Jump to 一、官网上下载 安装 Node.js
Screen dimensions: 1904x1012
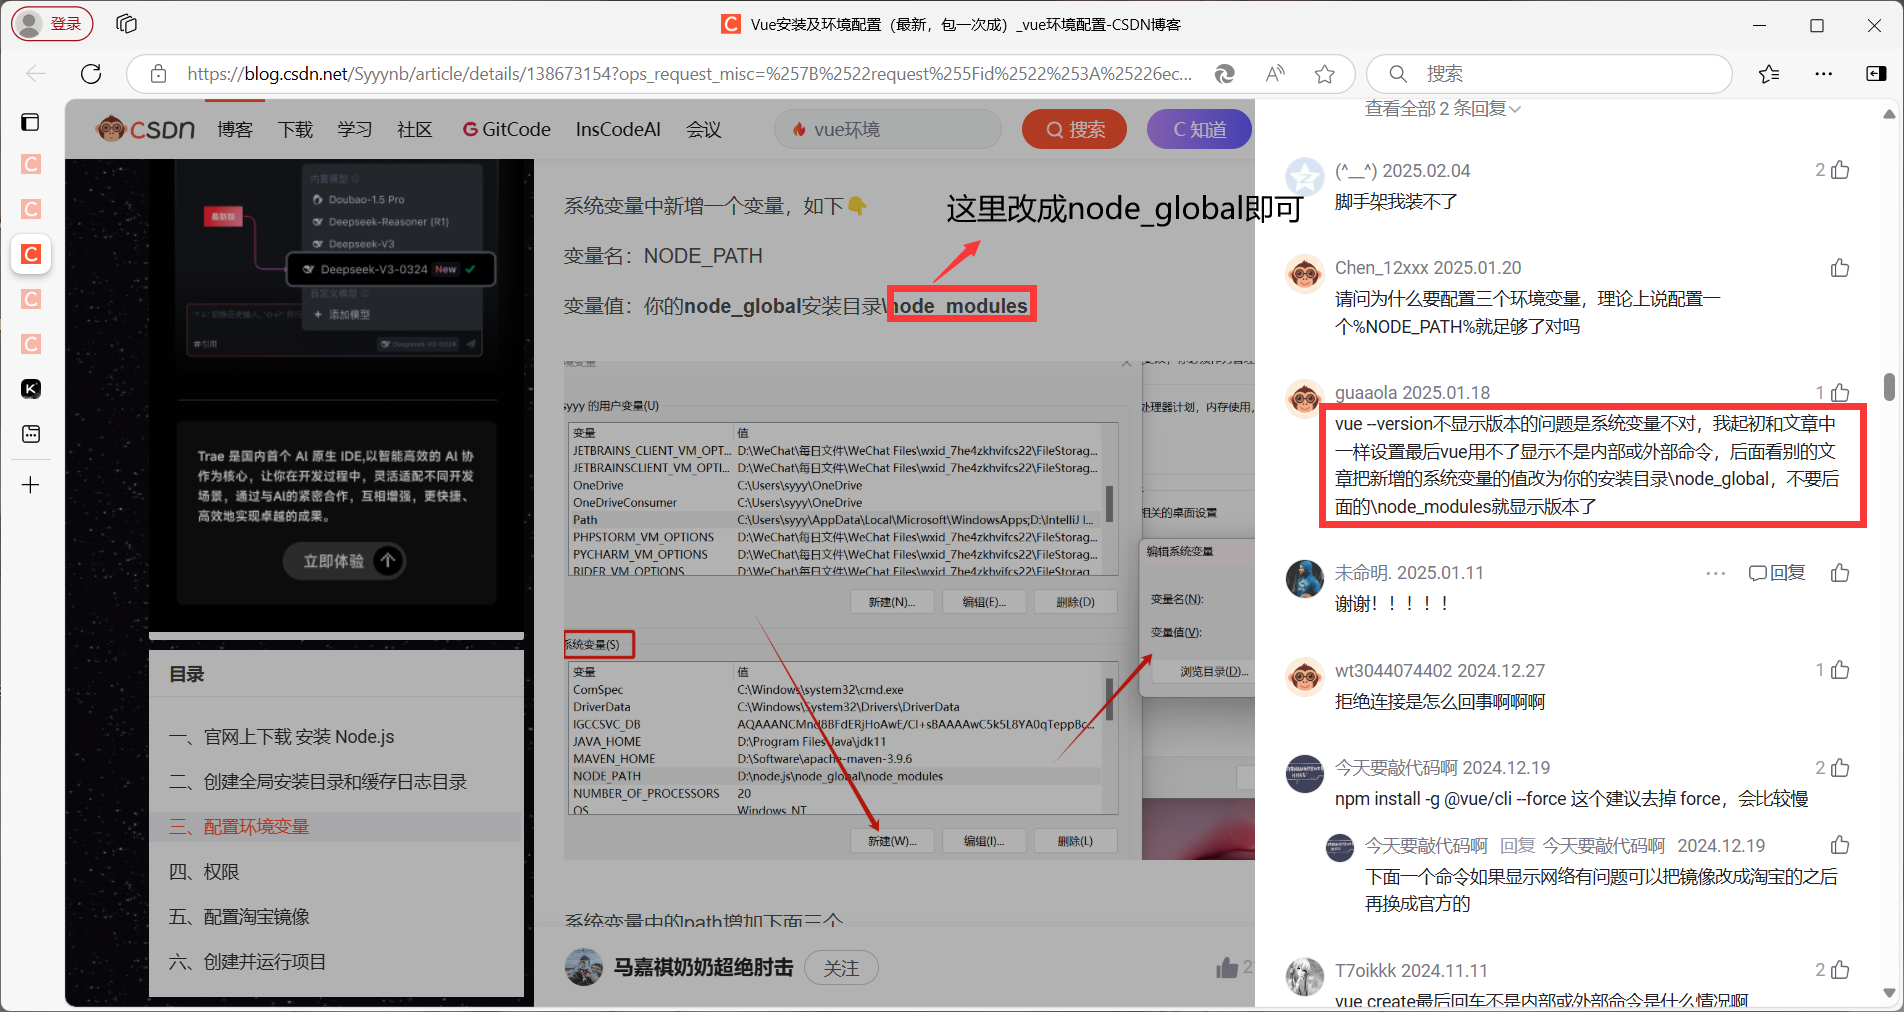click(x=282, y=737)
